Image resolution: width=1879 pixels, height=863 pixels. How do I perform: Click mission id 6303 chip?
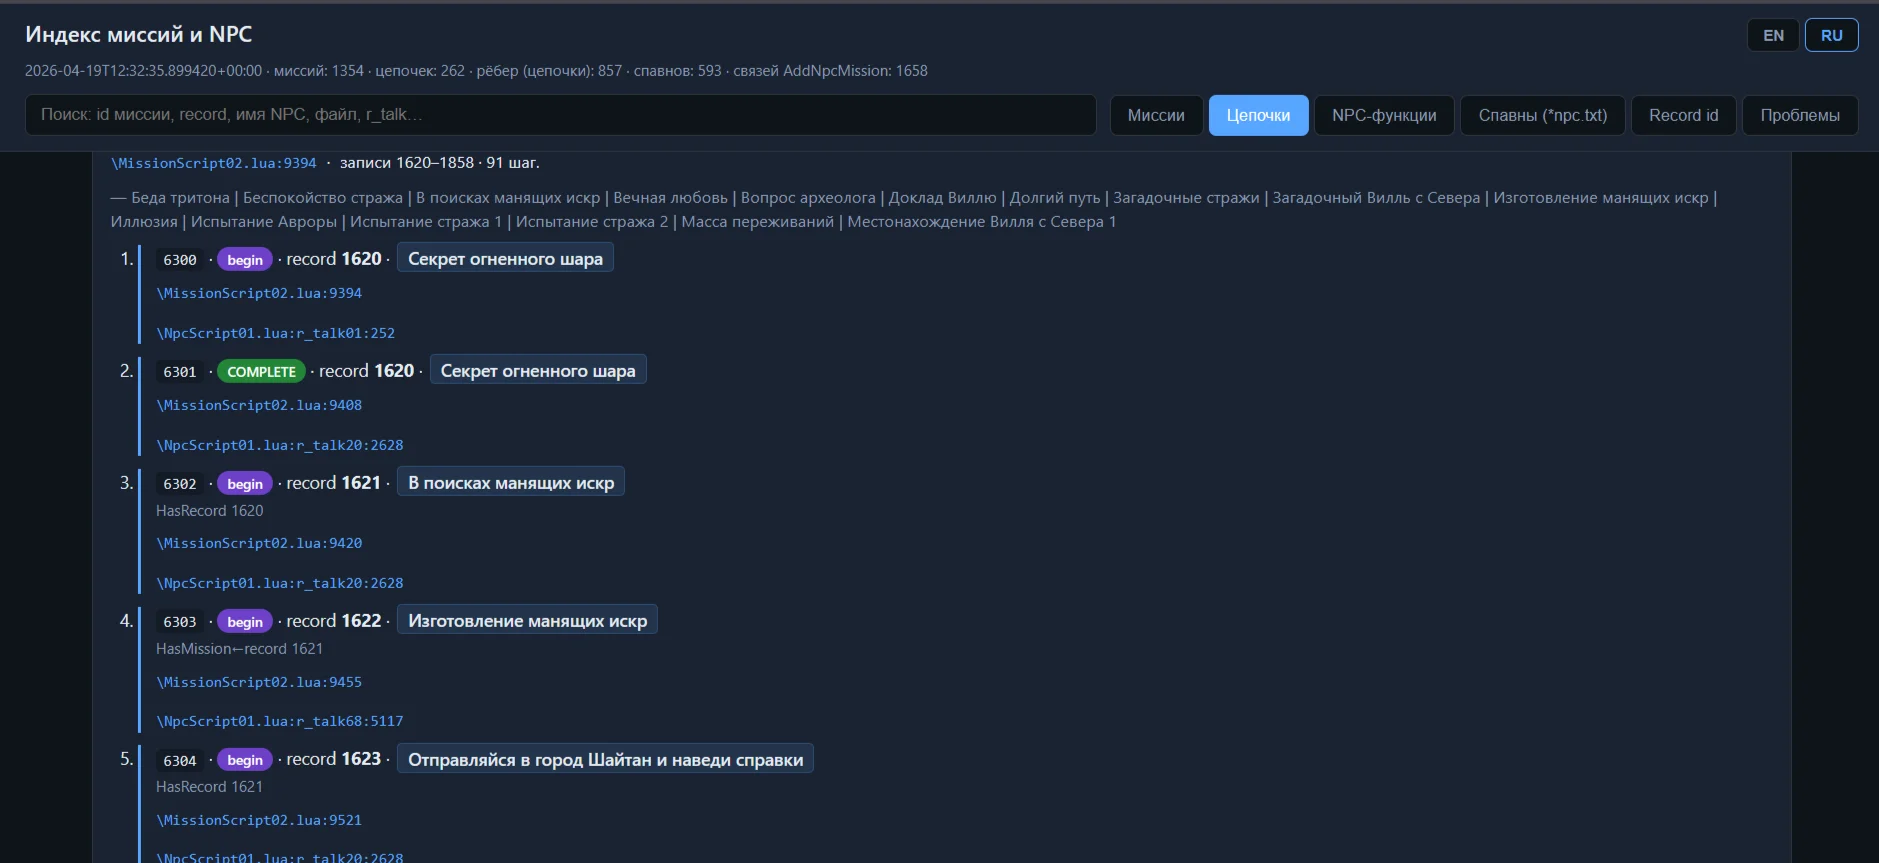tap(180, 622)
